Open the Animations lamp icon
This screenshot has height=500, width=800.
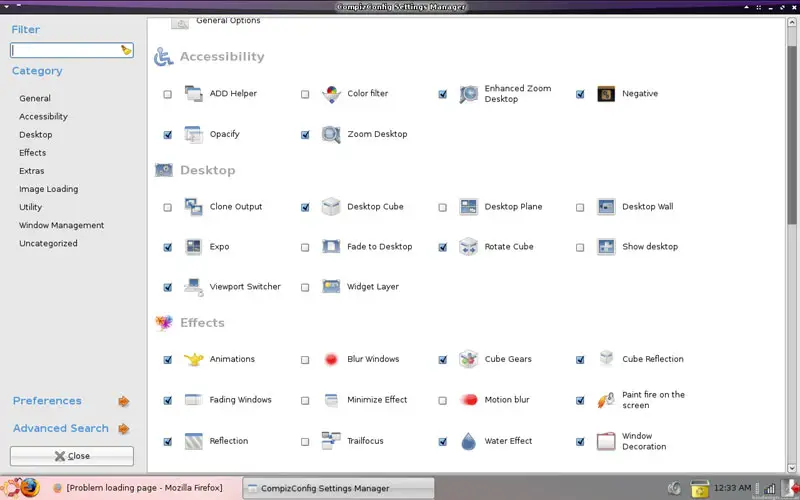tap(193, 359)
